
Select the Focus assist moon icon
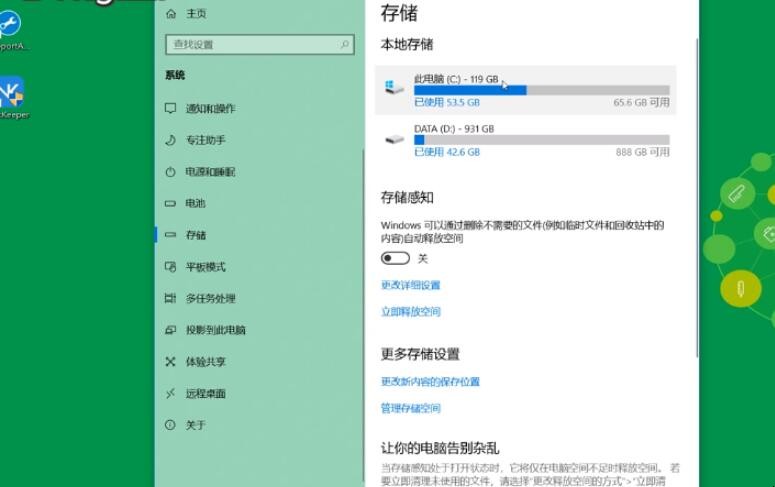point(171,140)
